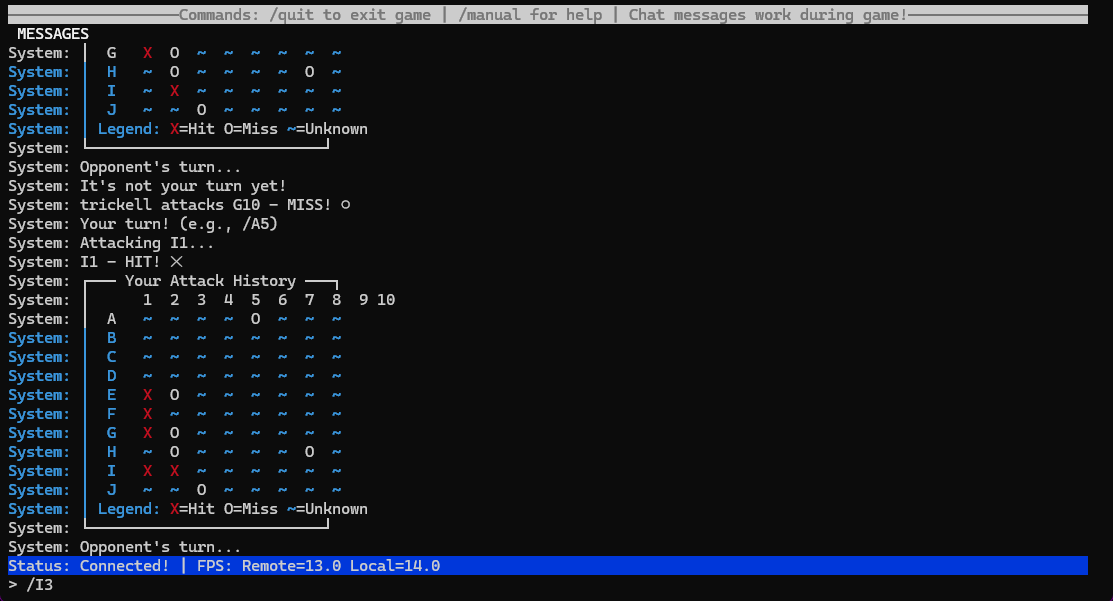Click the MESSAGES panel header
This screenshot has height=601, width=1113.
53,34
